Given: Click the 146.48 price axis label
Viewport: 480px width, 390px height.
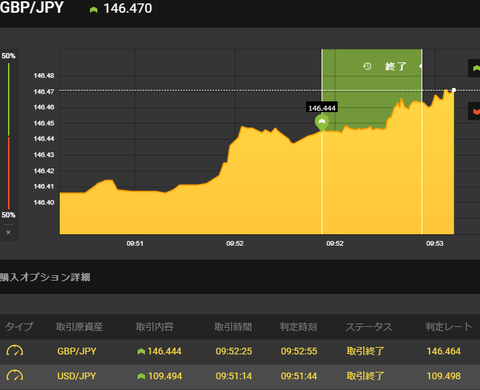Looking at the screenshot, I should click(44, 76).
